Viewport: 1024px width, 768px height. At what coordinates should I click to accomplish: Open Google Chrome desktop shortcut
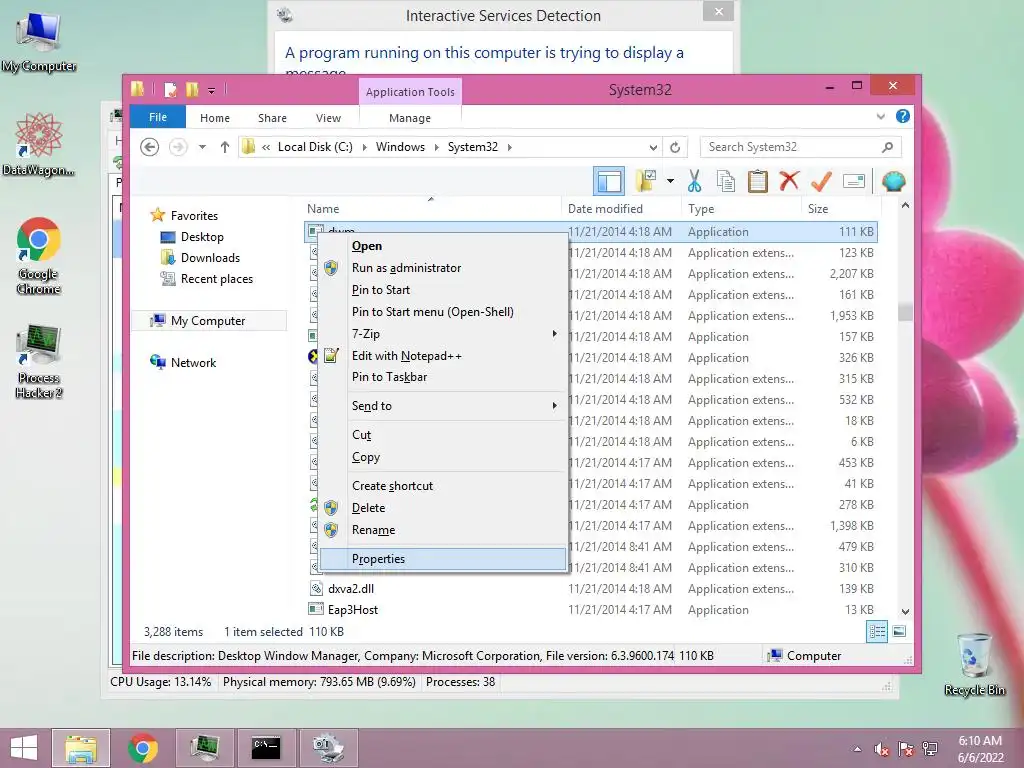(39, 256)
